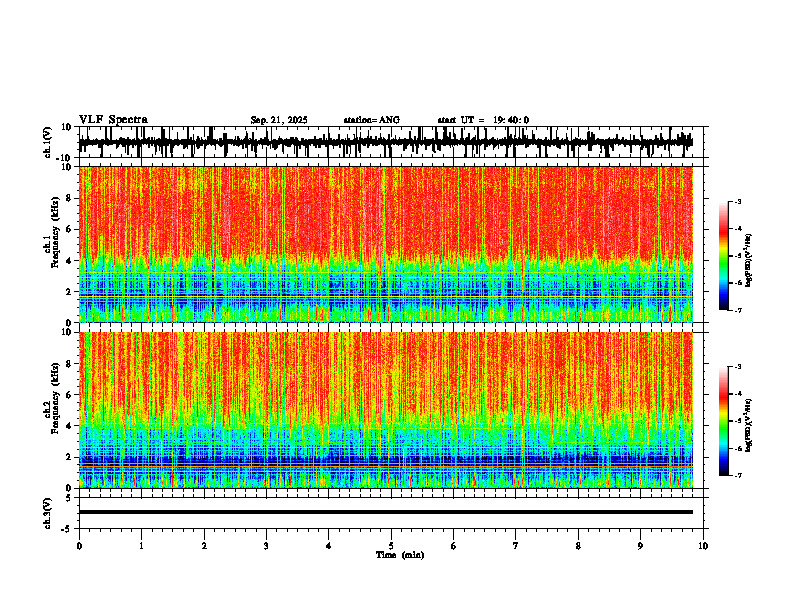Click inside the ch.2 spectrogram panel

(x=385, y=410)
